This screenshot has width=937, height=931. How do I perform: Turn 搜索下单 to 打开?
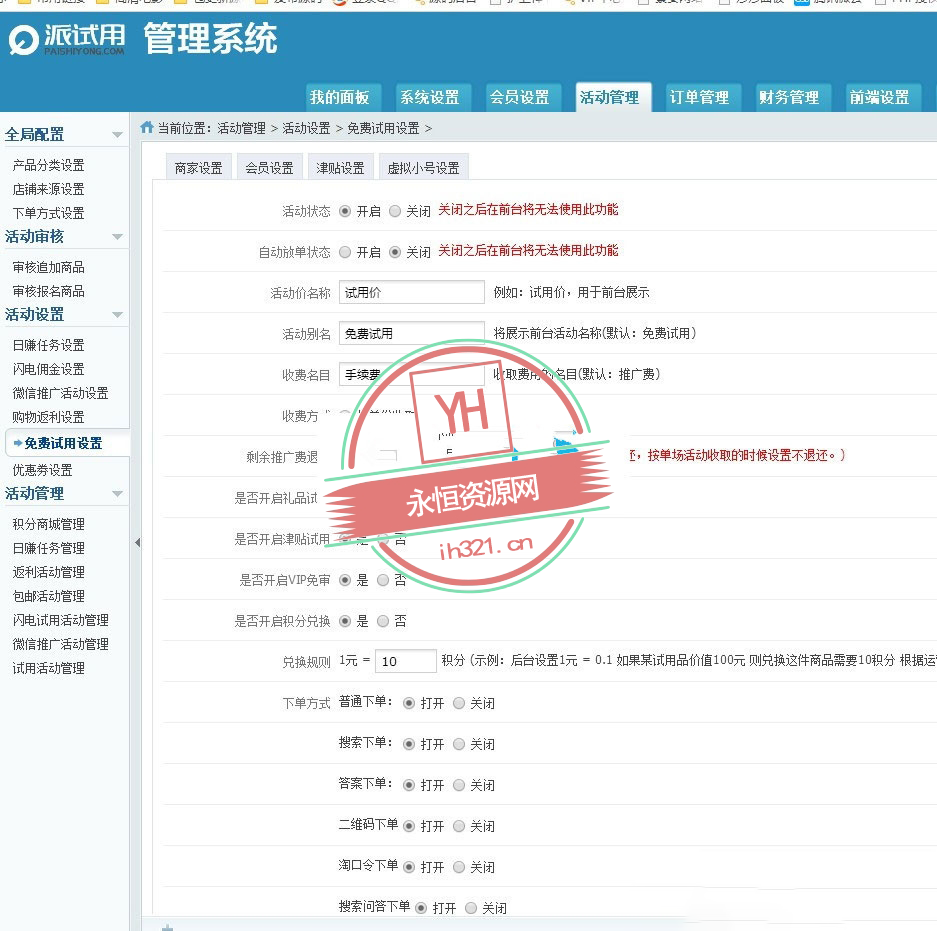click(x=409, y=744)
